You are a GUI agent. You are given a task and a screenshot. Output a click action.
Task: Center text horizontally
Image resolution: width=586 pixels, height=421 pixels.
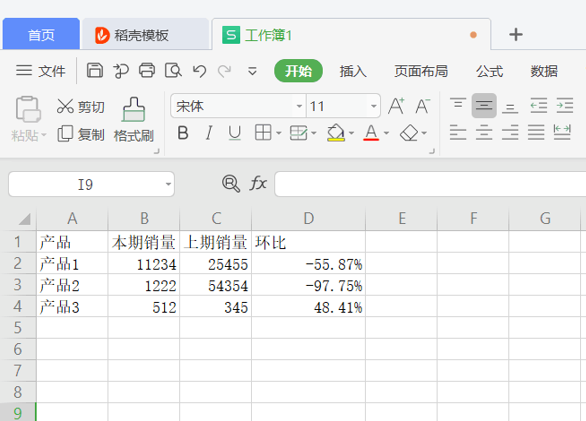[x=484, y=132]
